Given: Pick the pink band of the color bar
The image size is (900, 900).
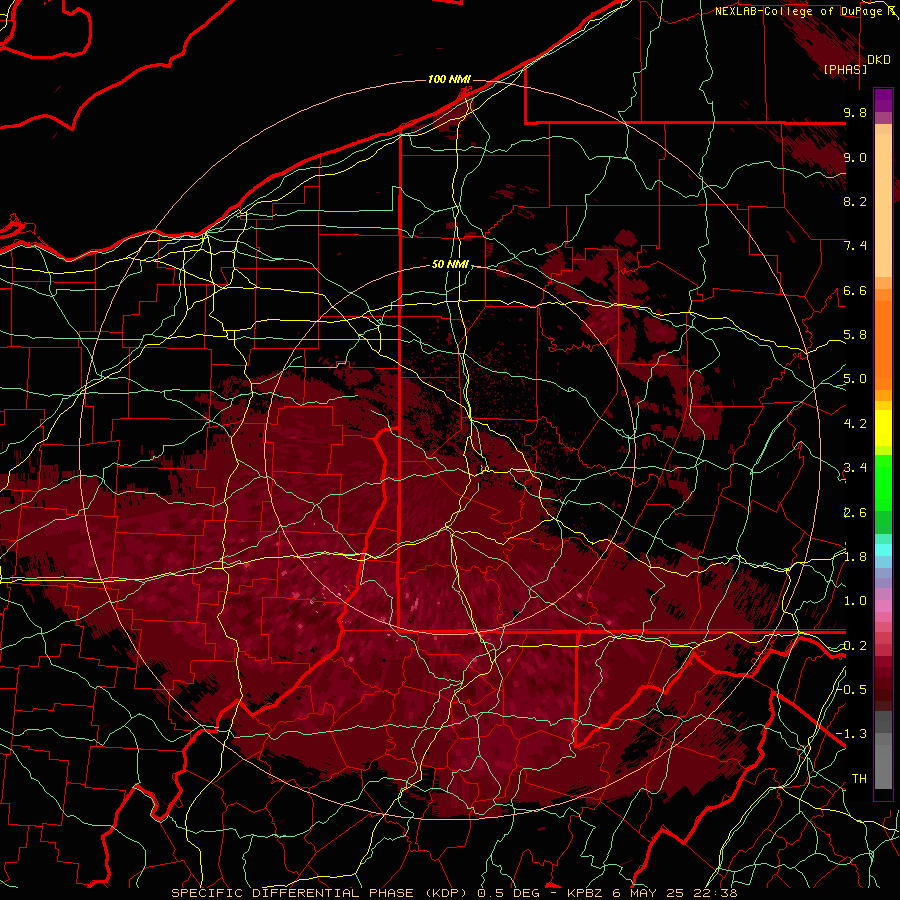Looking at the screenshot, I should pos(883,606).
